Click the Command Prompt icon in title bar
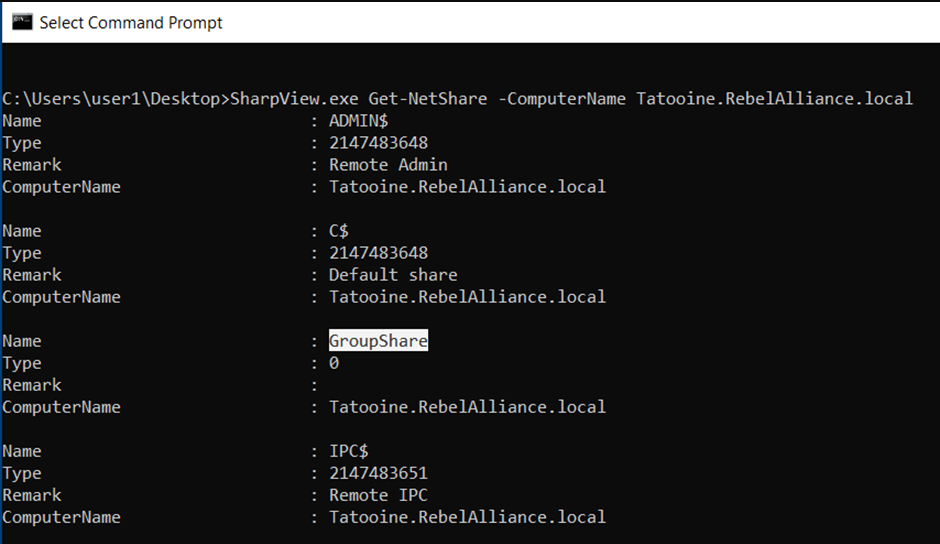 [x=22, y=22]
